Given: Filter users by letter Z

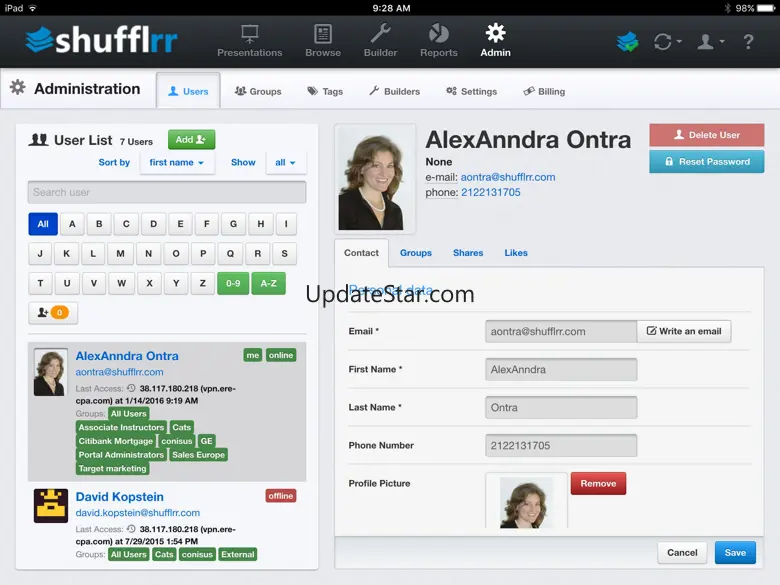Looking at the screenshot, I should 202,283.
